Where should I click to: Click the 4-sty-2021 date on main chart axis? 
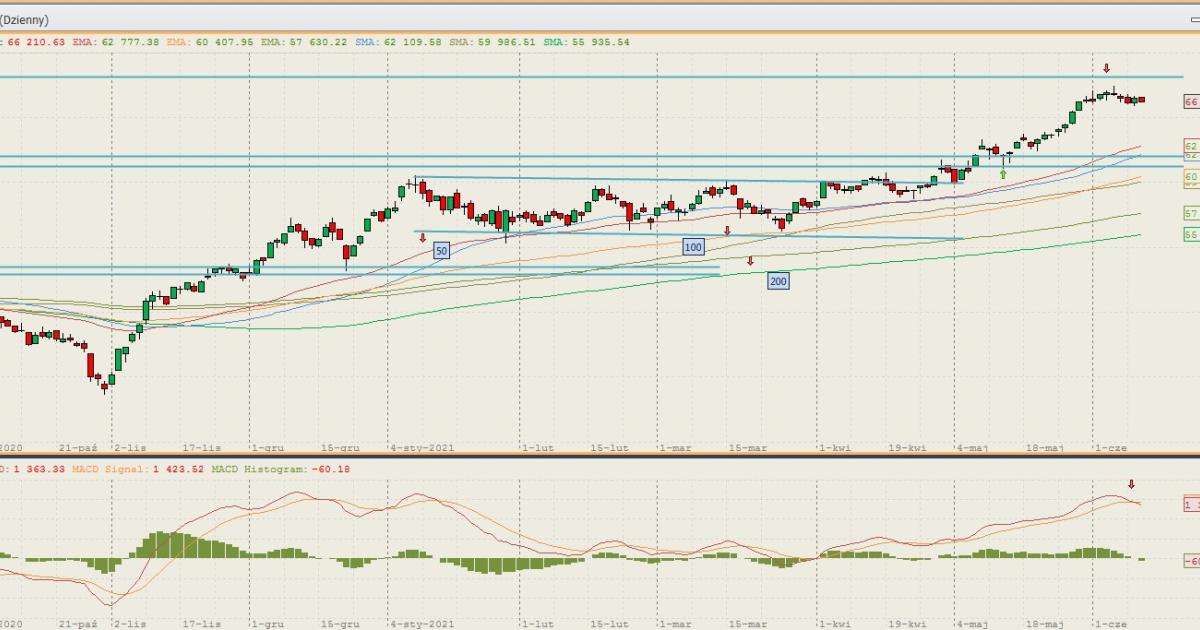pyautogui.click(x=422, y=448)
